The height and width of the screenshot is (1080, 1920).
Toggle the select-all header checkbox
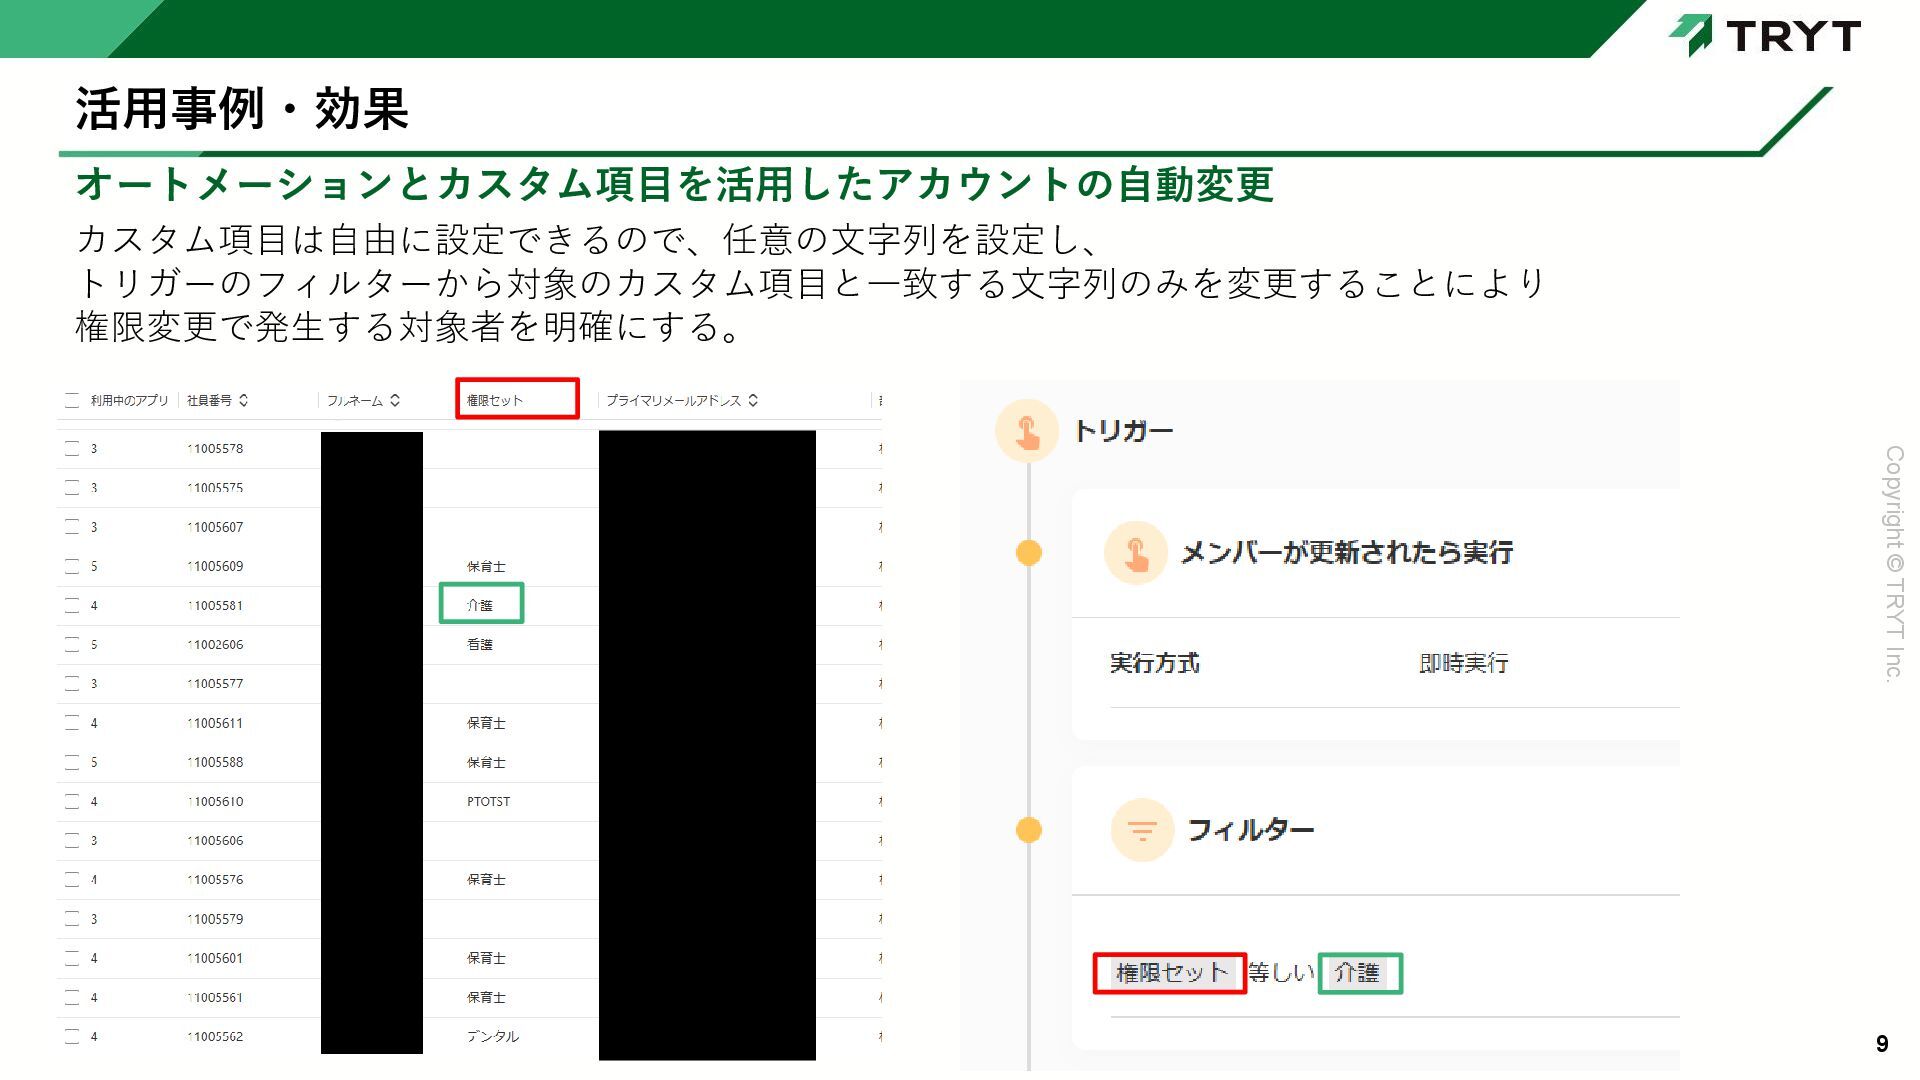pos(72,400)
